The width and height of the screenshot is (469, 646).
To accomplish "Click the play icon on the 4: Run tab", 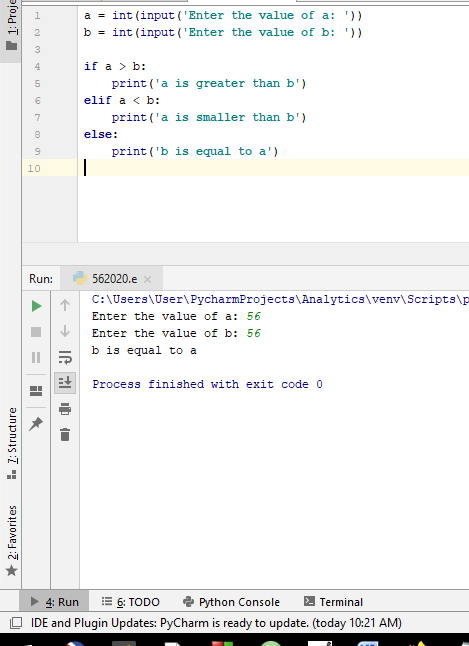I will (x=35, y=602).
